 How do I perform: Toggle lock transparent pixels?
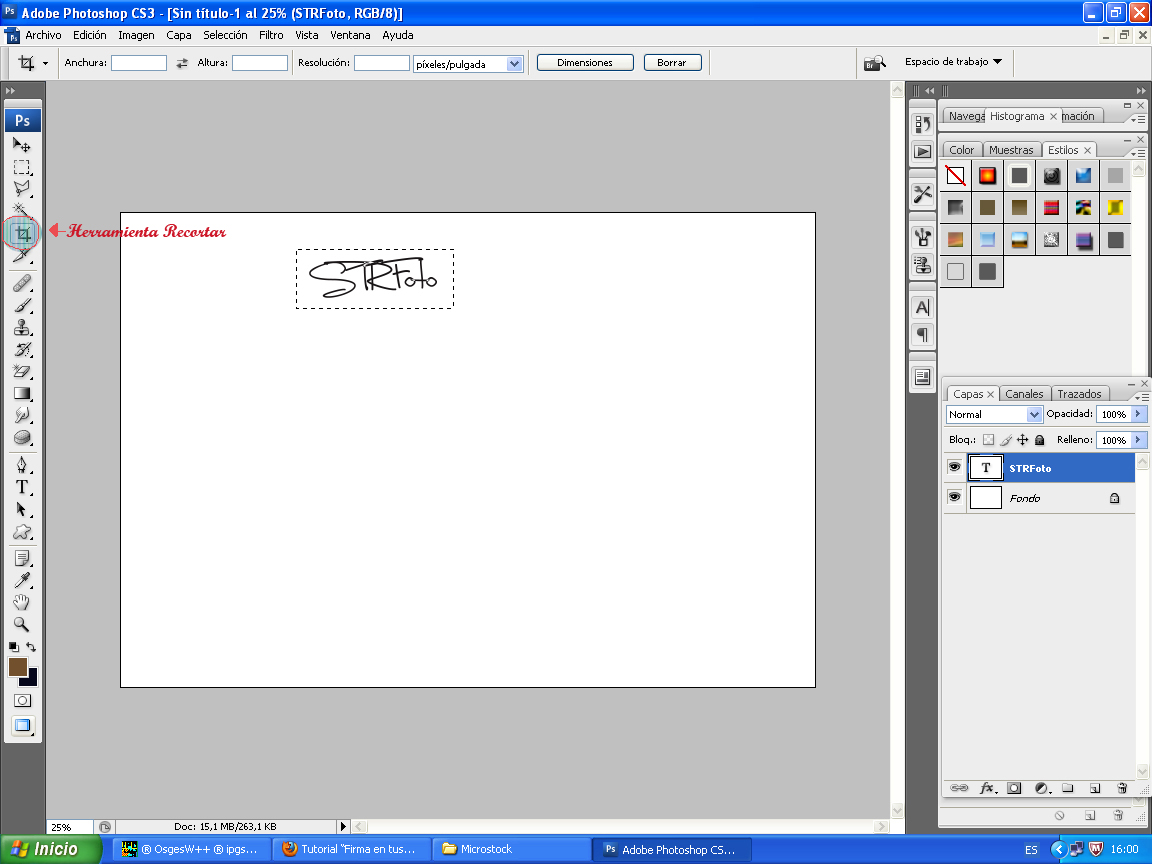[x=988, y=440]
